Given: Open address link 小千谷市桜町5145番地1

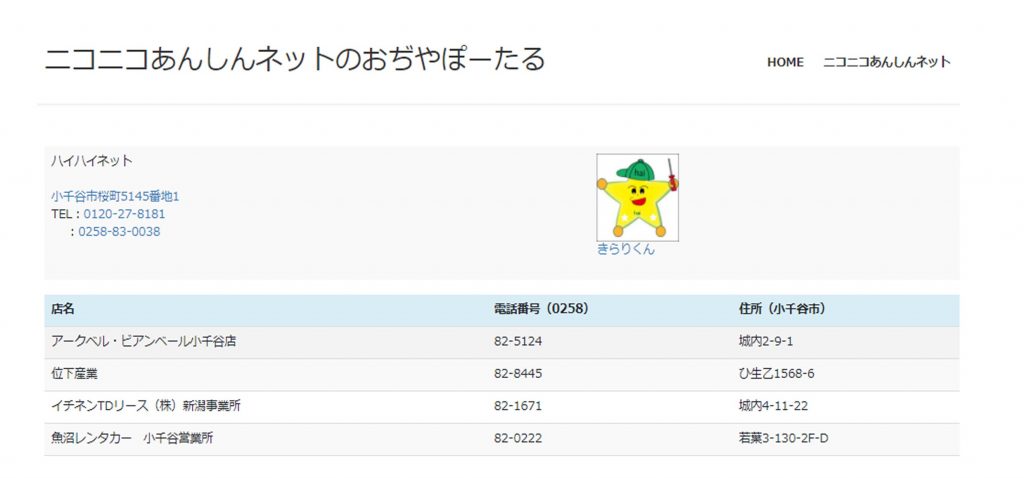Looking at the screenshot, I should tap(115, 196).
